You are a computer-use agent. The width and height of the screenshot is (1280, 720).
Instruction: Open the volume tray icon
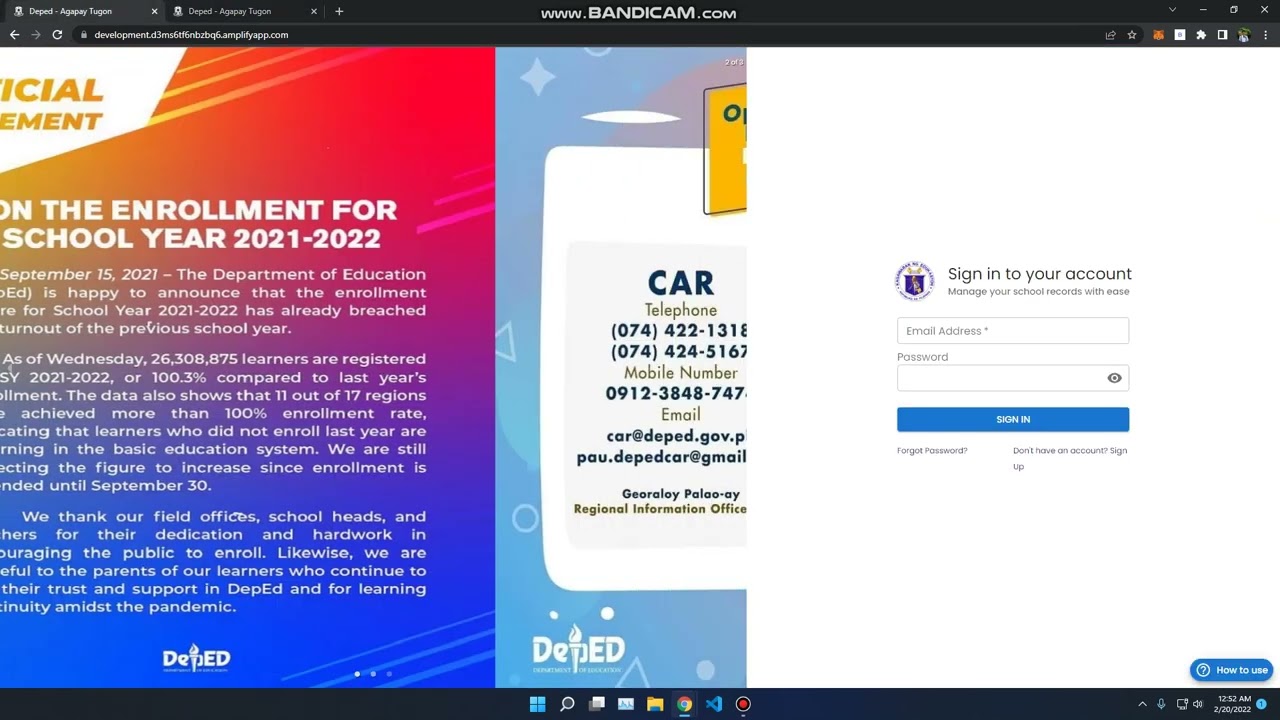click(1198, 704)
